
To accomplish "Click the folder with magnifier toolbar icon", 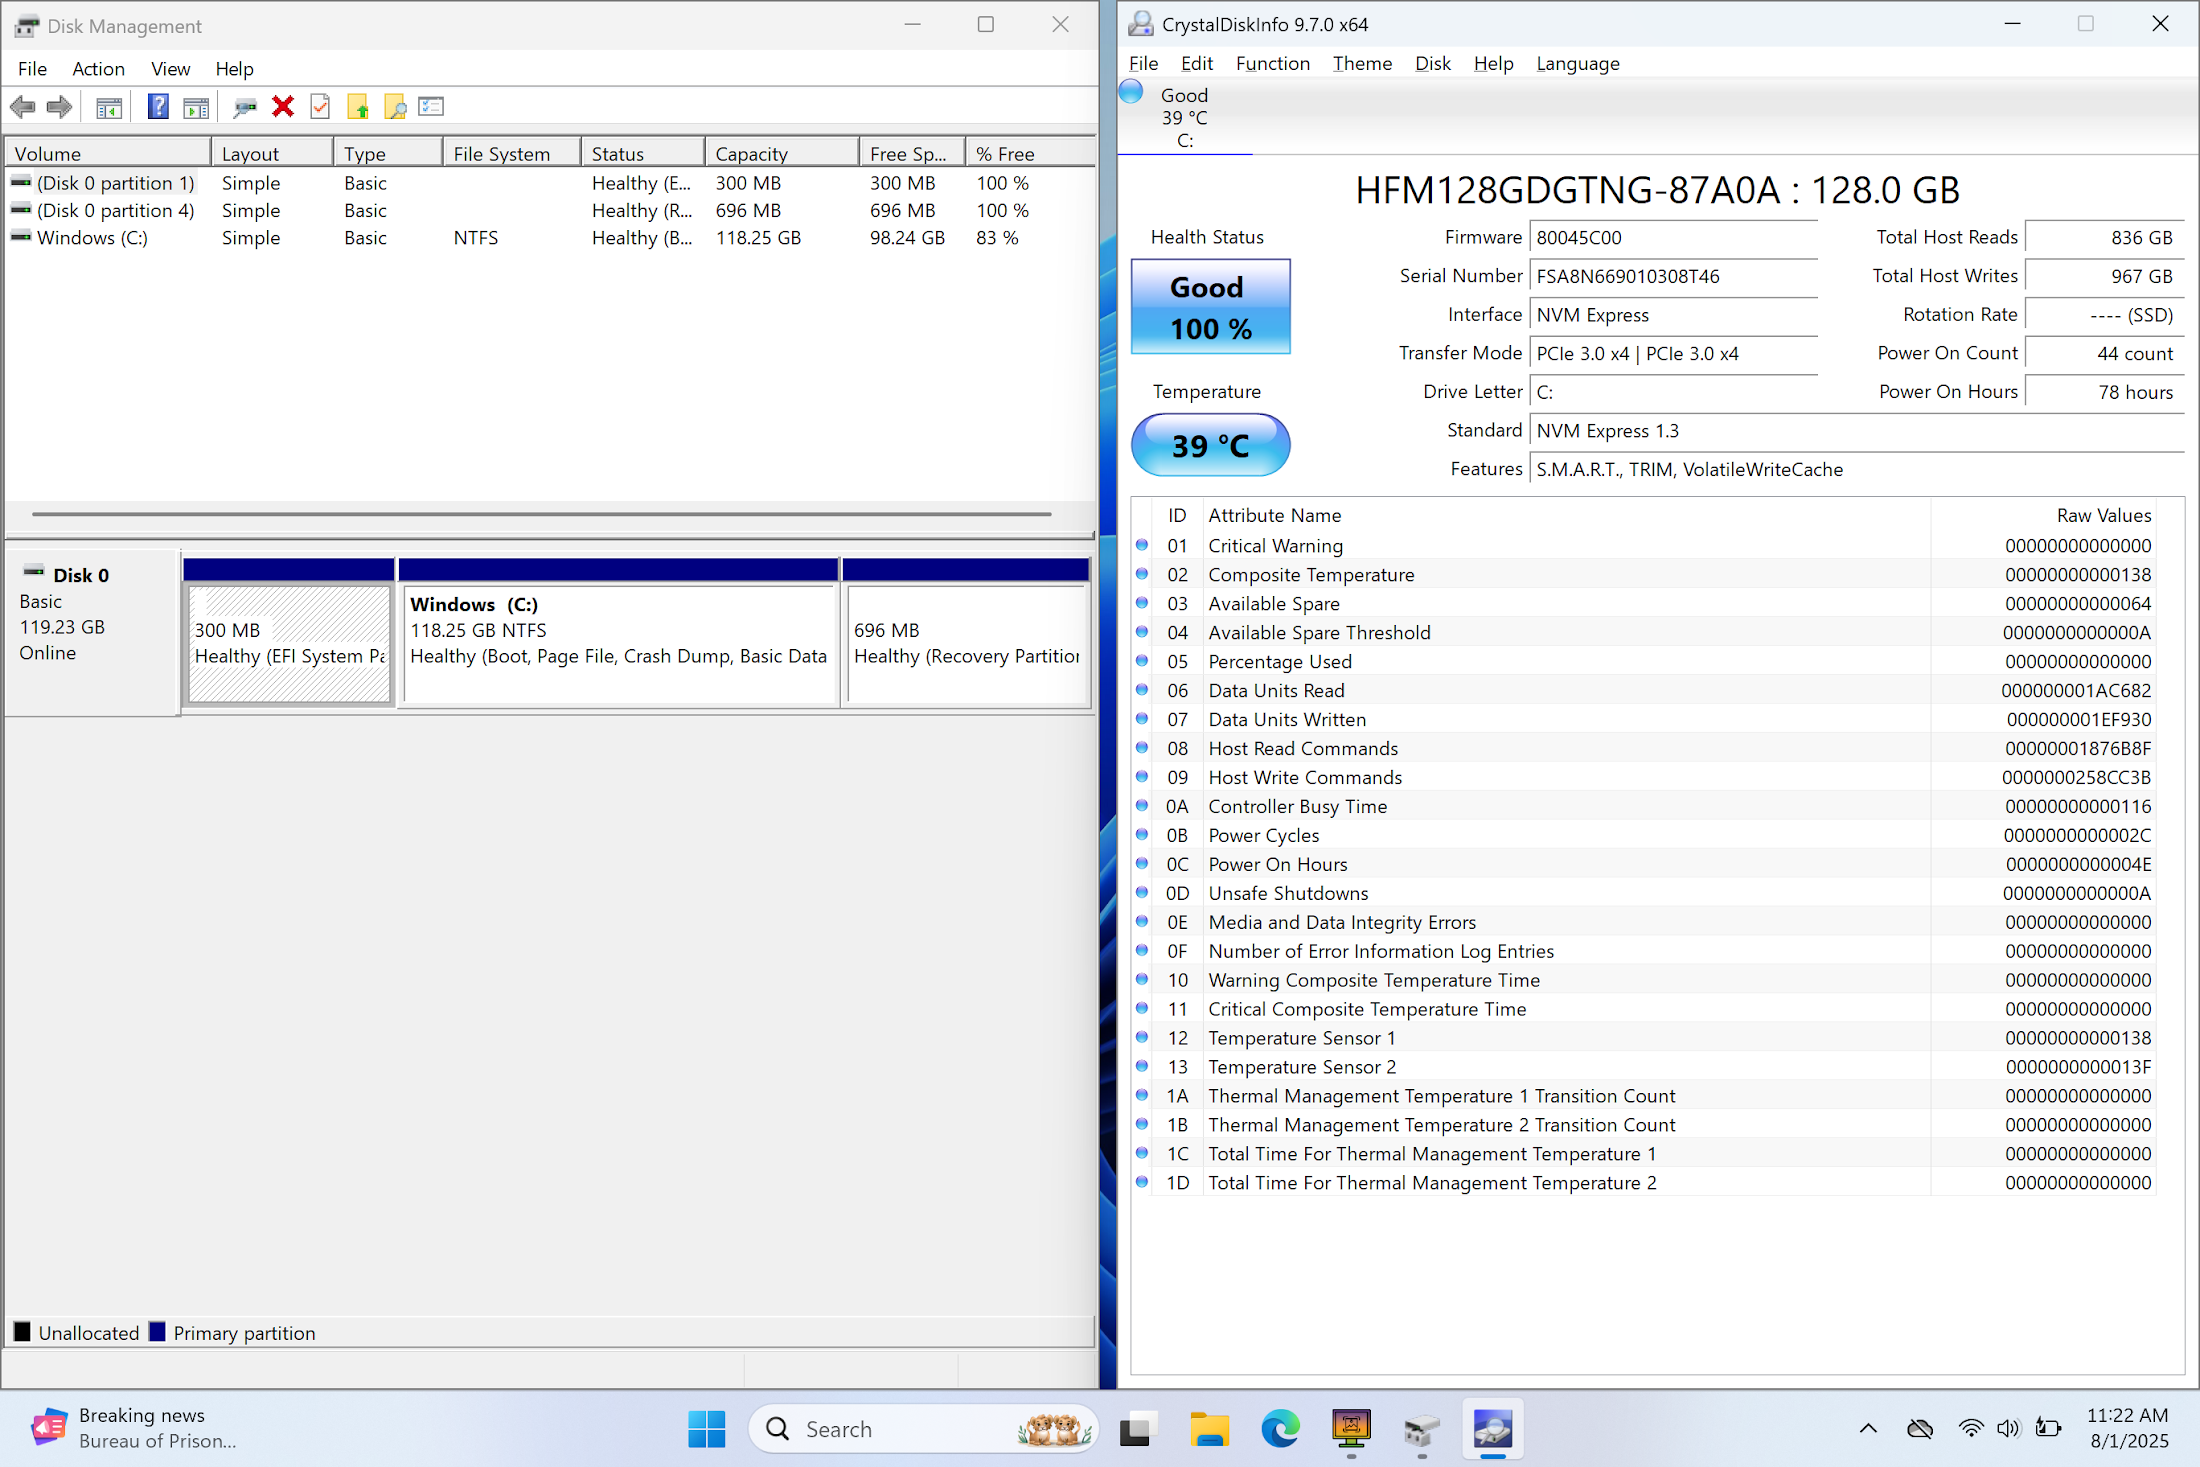I will coord(395,106).
